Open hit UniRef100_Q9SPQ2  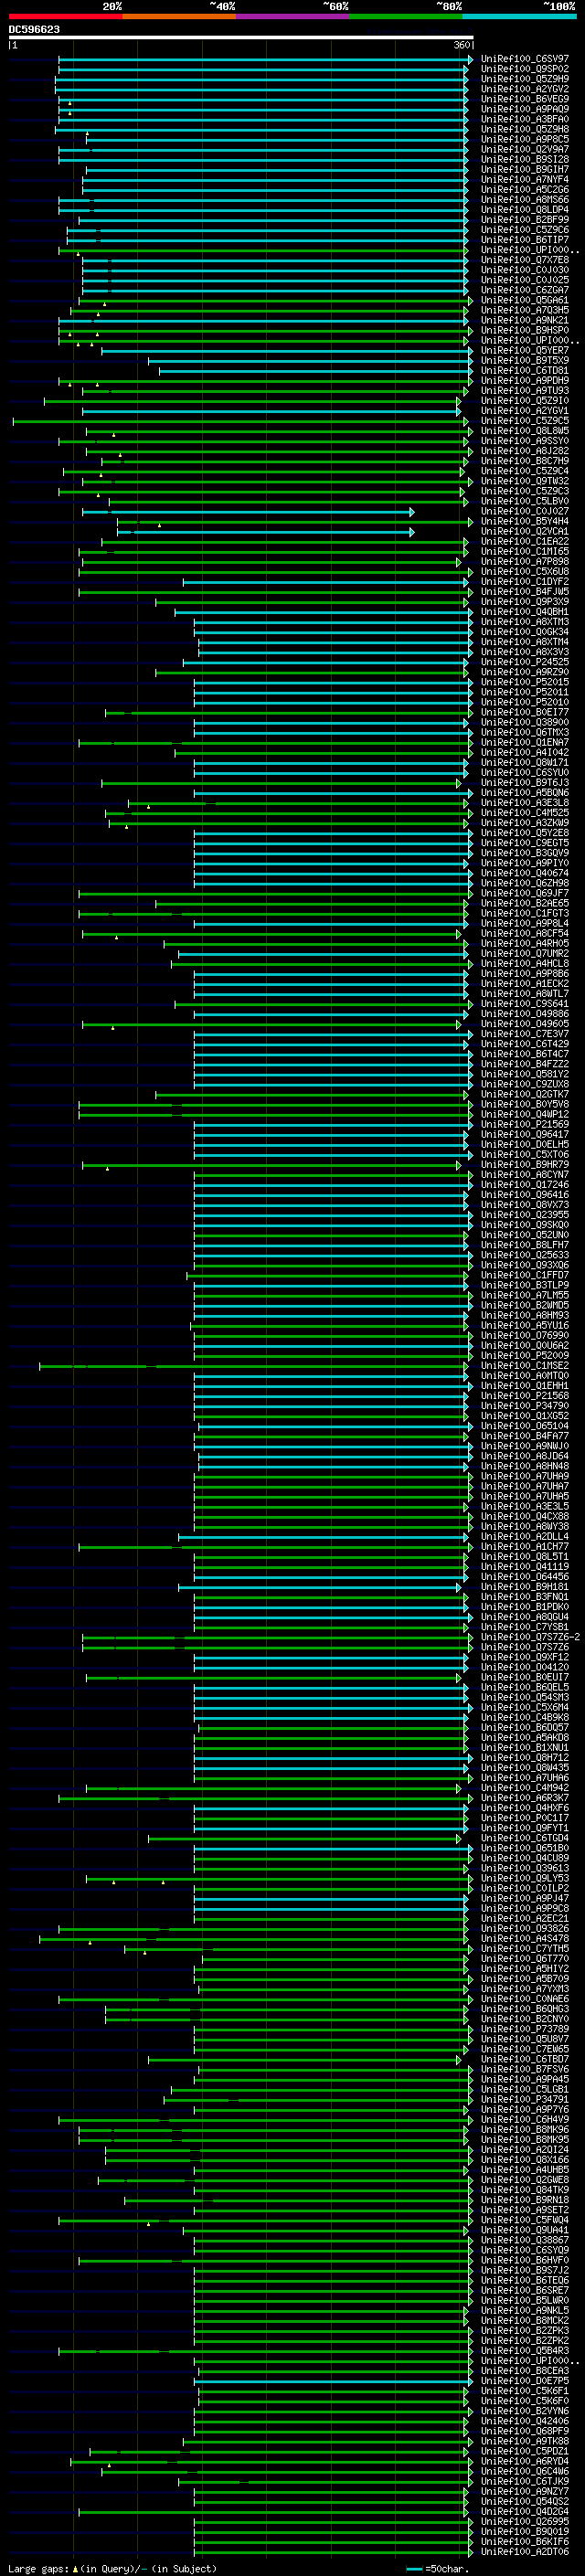click(x=525, y=69)
